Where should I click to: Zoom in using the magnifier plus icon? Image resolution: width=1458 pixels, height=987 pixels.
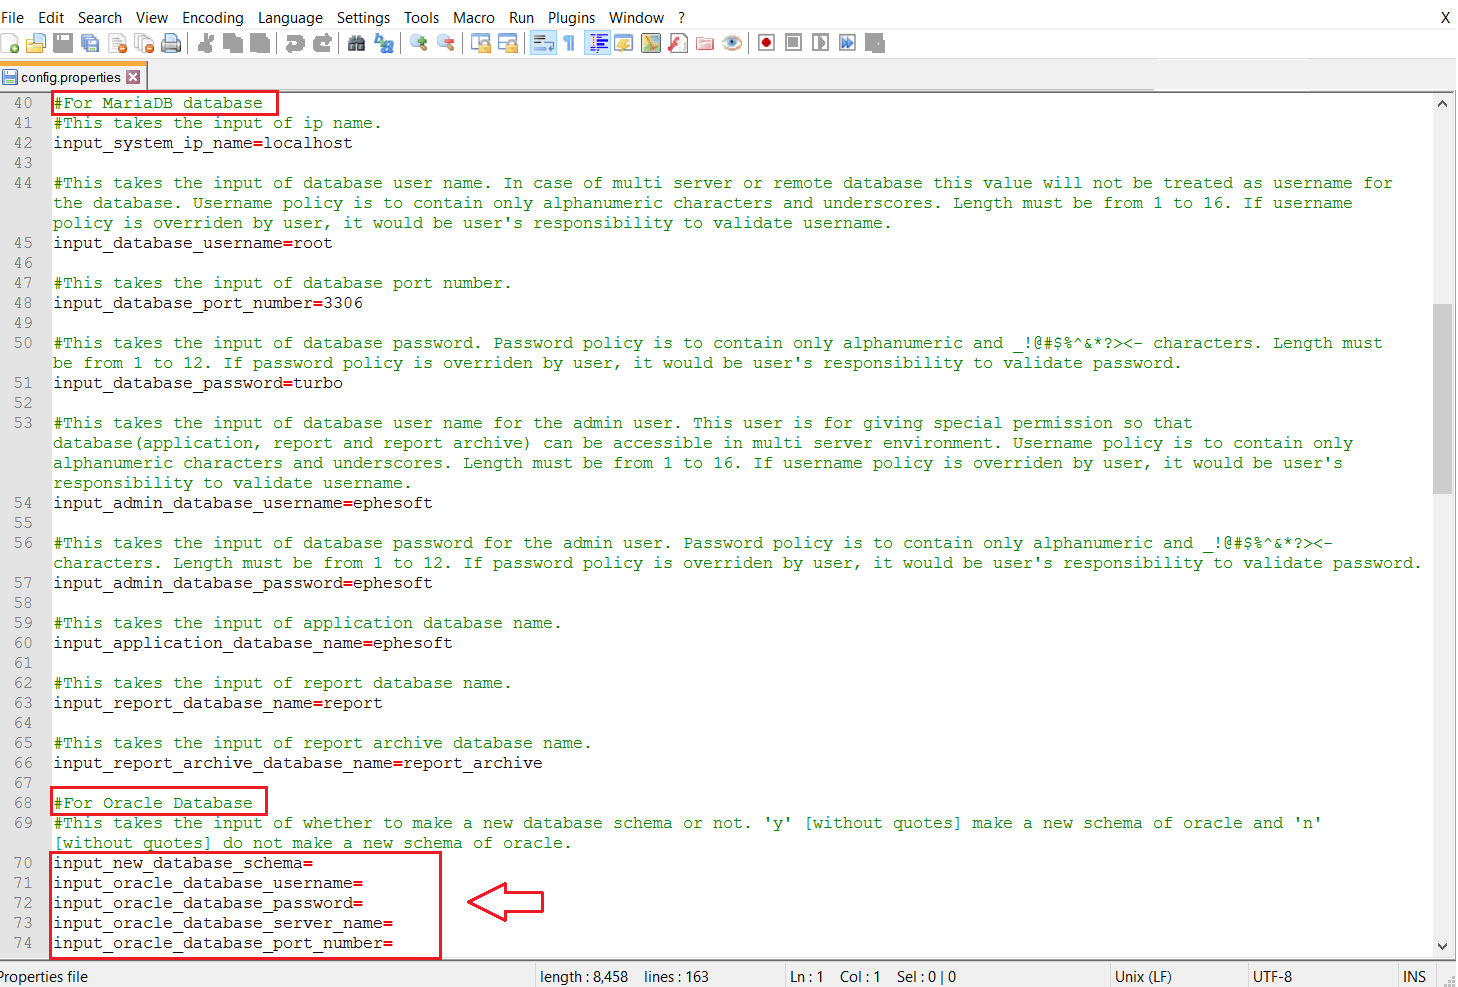point(419,43)
